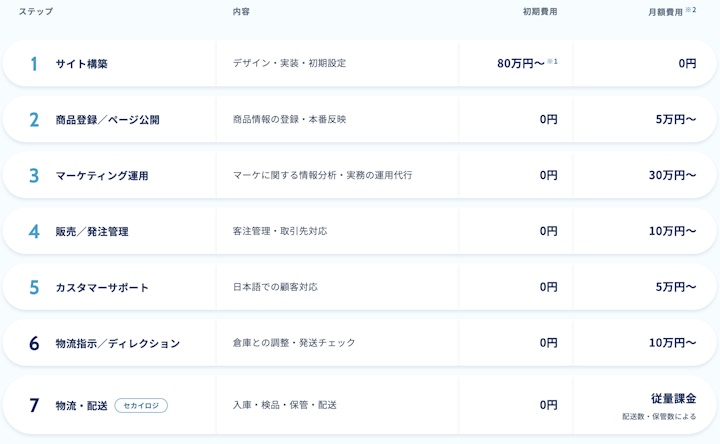Screen dimensions: 720x444
Task: Select step number 1 icon
Action: click(34, 64)
